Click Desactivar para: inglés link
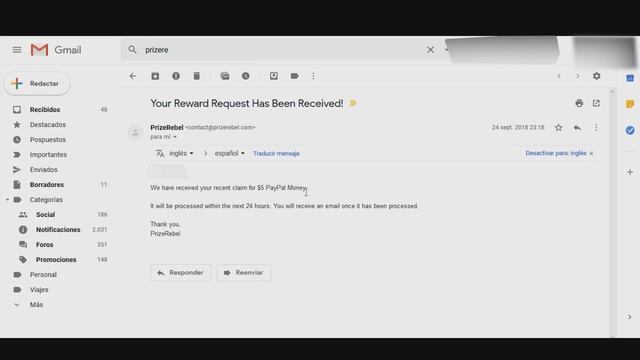This screenshot has height=360, width=640. (556, 153)
